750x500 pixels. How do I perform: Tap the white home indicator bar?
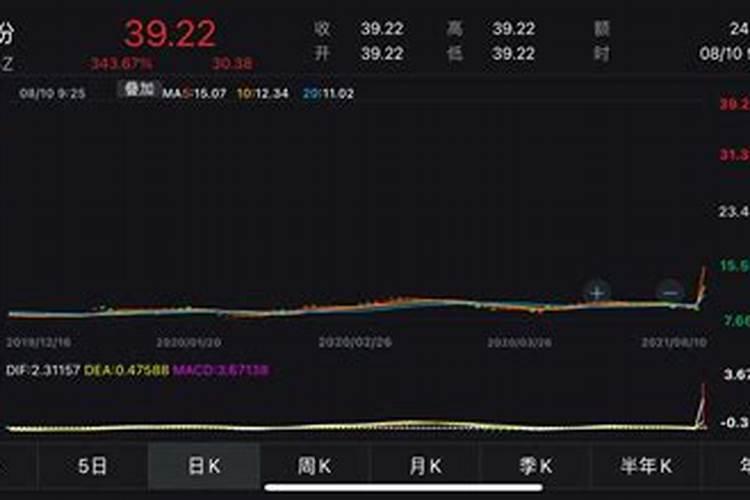[x=375, y=489]
